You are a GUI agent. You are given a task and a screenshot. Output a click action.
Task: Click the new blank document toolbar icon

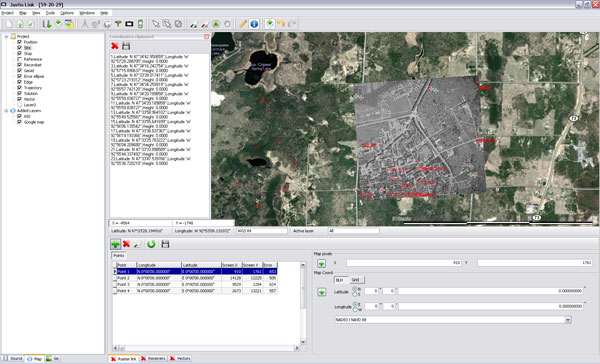pos(9,24)
